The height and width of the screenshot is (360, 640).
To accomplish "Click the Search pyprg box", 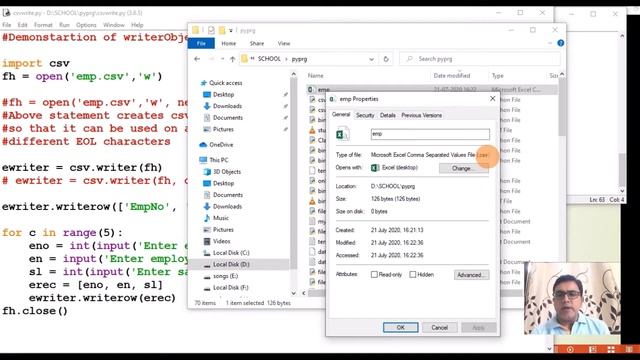I will point(480,59).
